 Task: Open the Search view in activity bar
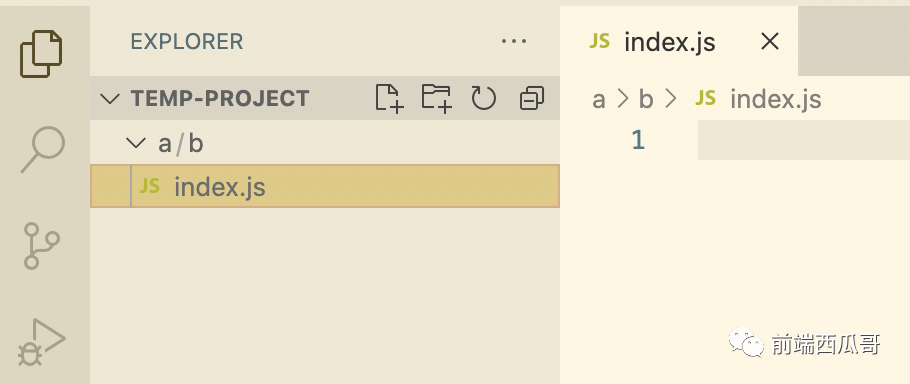tap(43, 149)
